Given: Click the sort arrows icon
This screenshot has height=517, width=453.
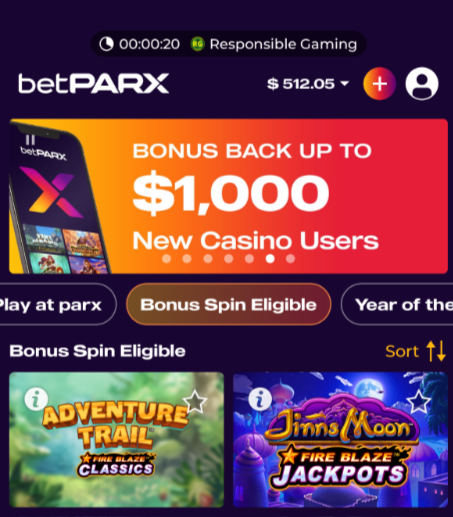Looking at the screenshot, I should click(x=436, y=351).
